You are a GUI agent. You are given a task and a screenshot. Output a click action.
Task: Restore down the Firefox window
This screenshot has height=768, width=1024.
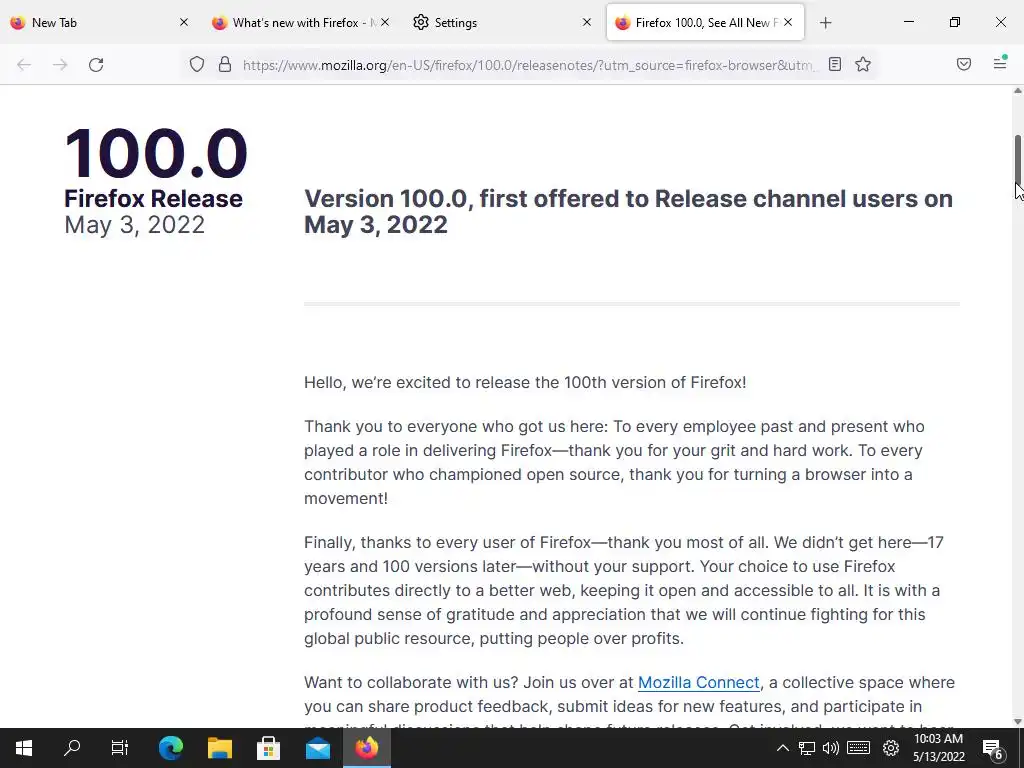955,22
